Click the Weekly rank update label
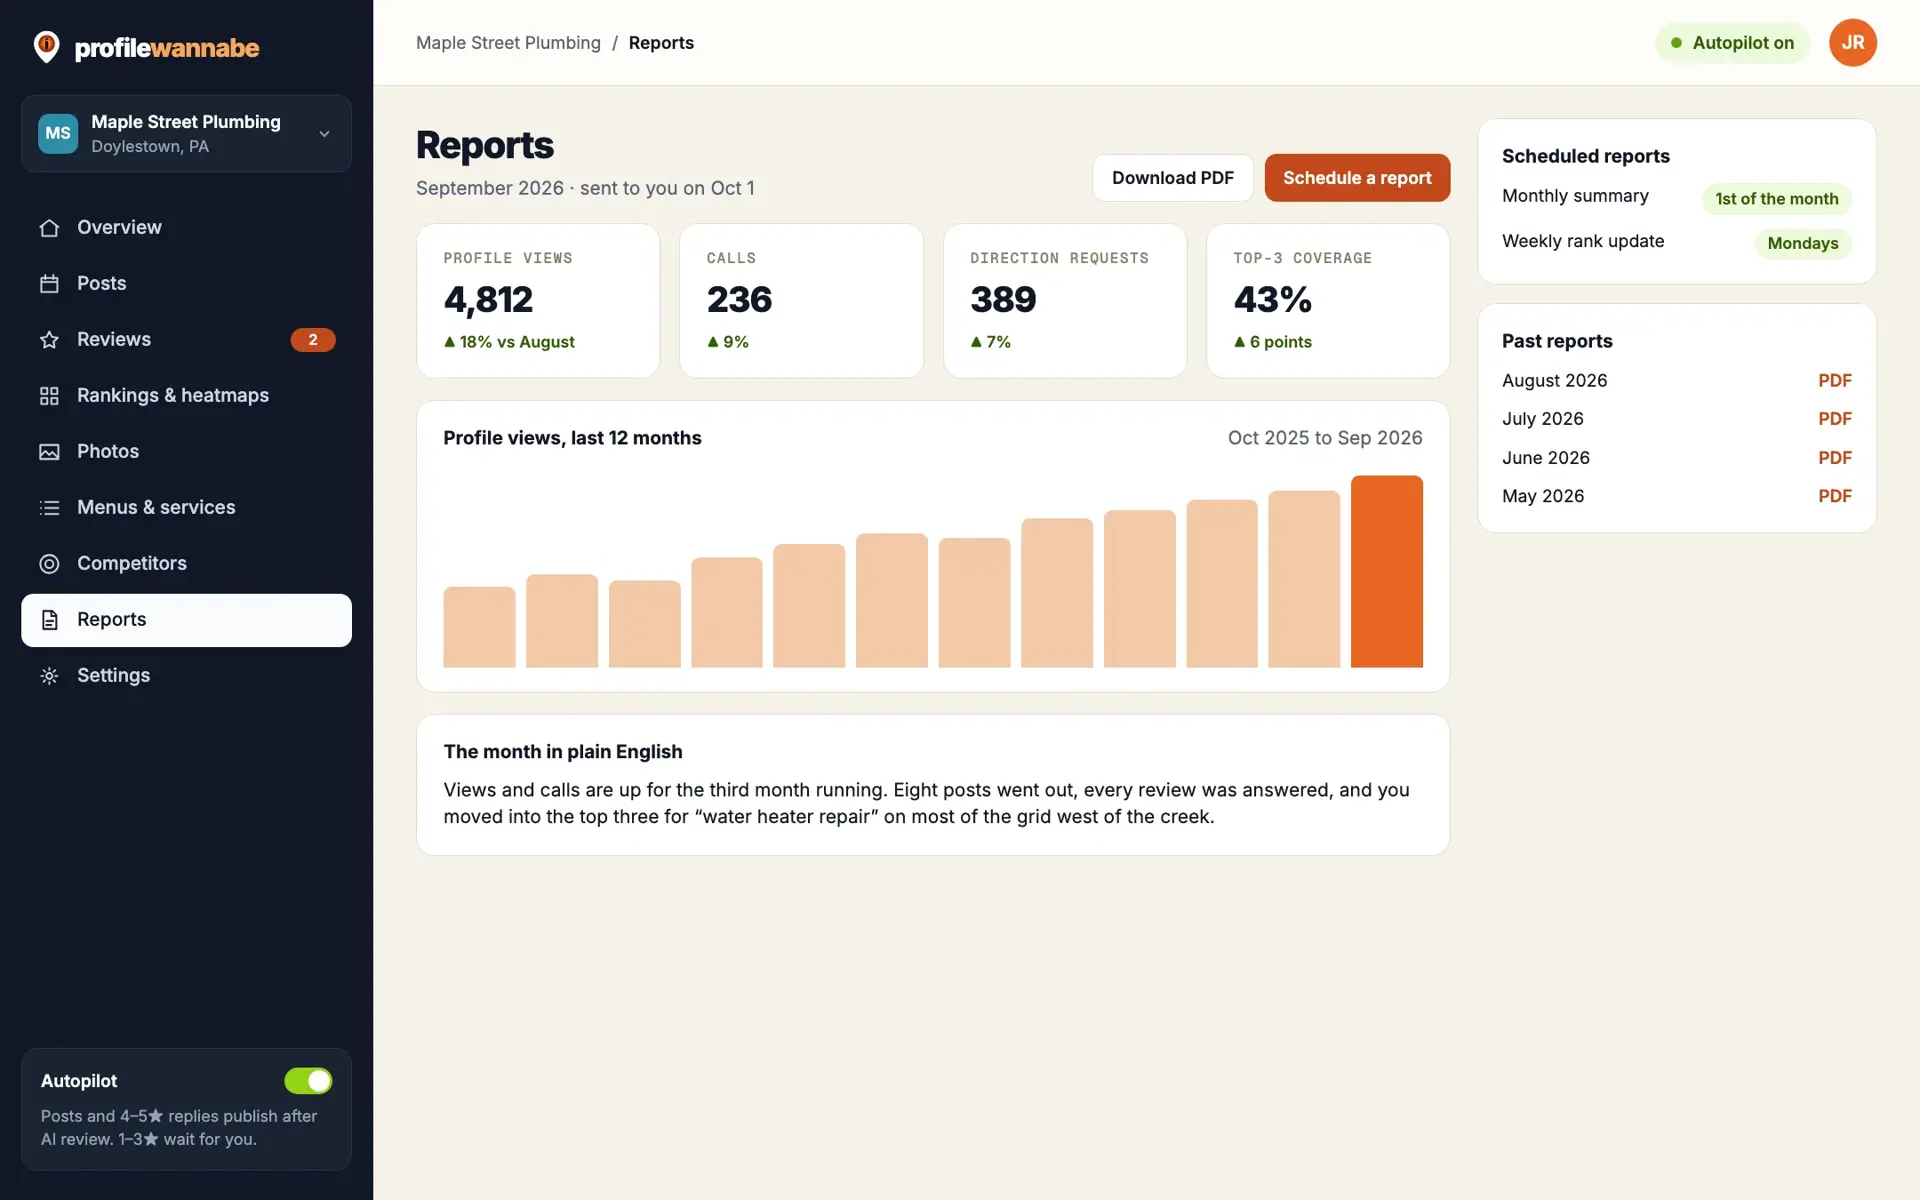Screen dimensions: 1920x1200 pyautogui.click(x=1583, y=241)
